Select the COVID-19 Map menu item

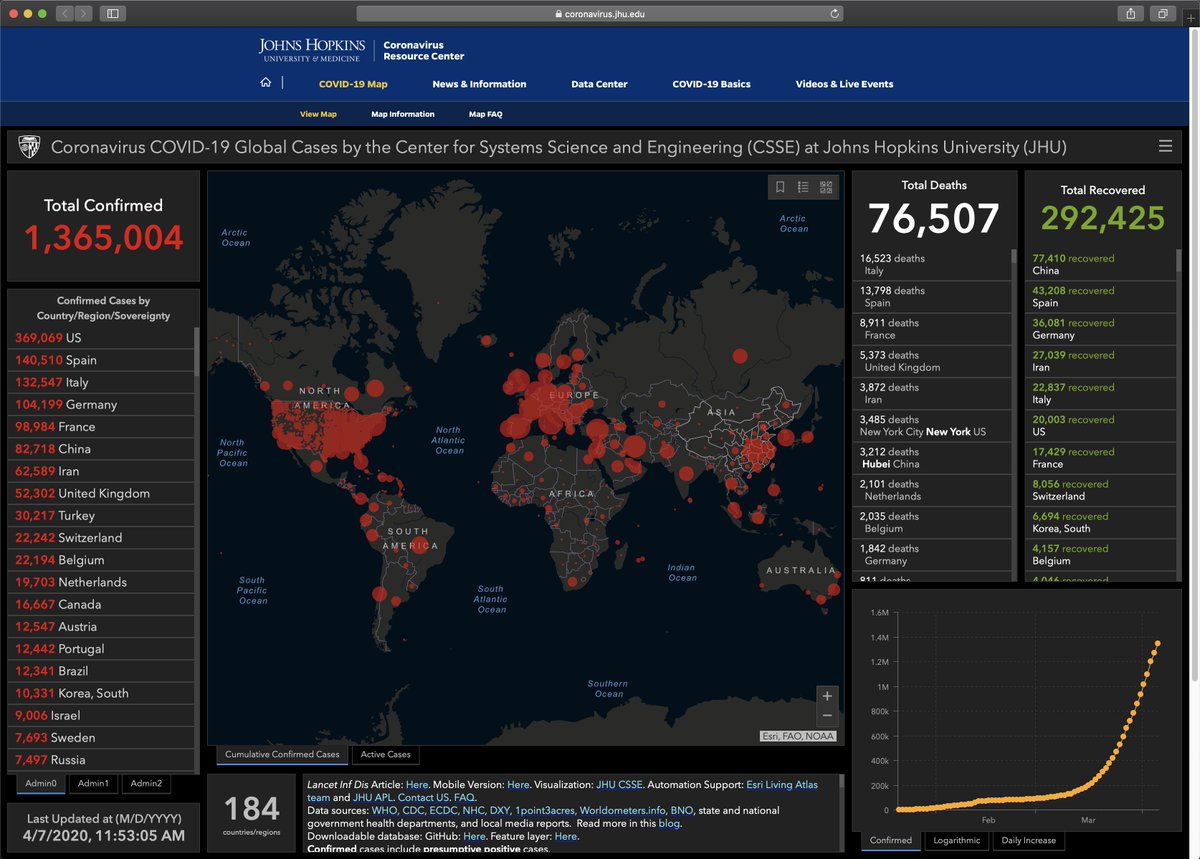click(353, 84)
